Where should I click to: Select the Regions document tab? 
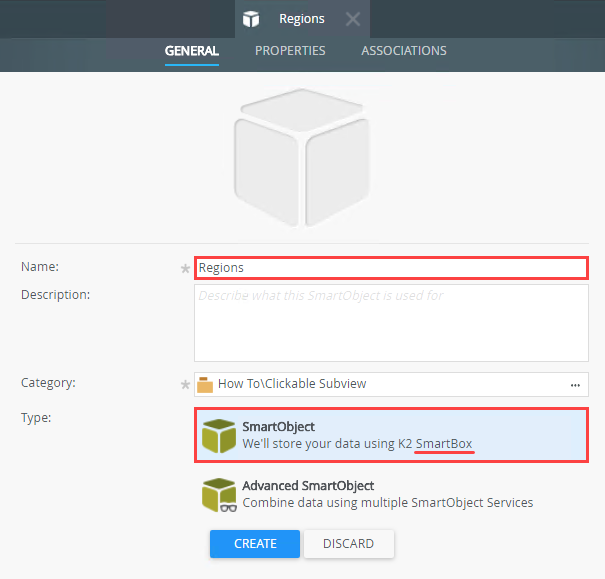[302, 19]
